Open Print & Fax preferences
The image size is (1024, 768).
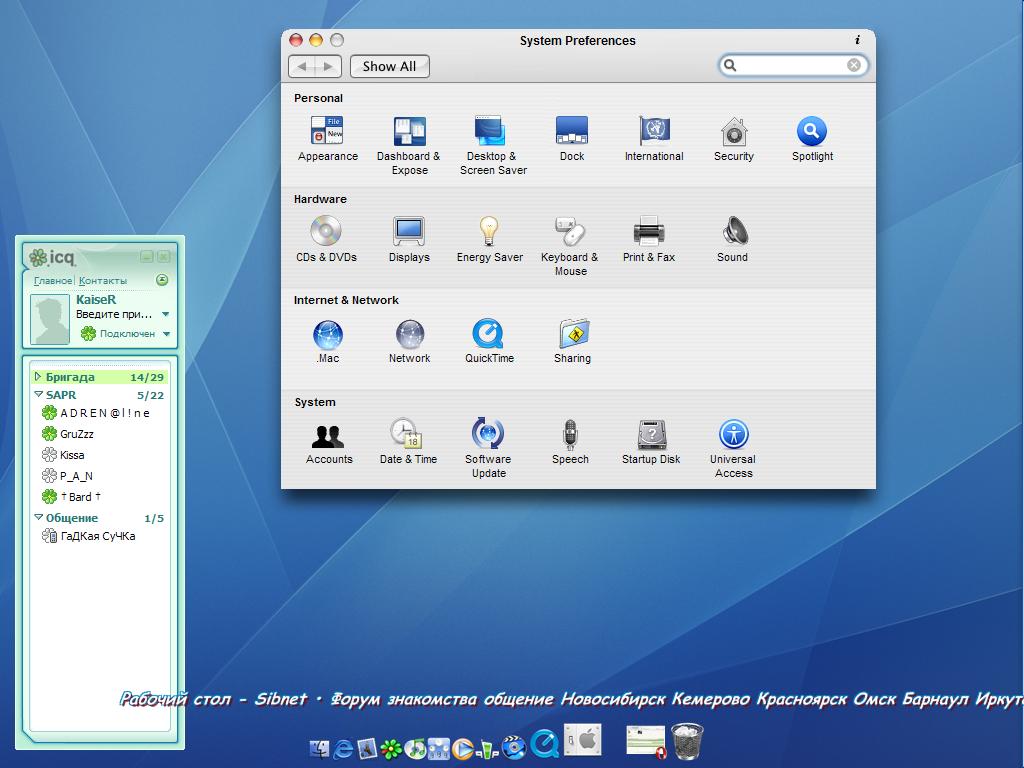[x=648, y=239]
